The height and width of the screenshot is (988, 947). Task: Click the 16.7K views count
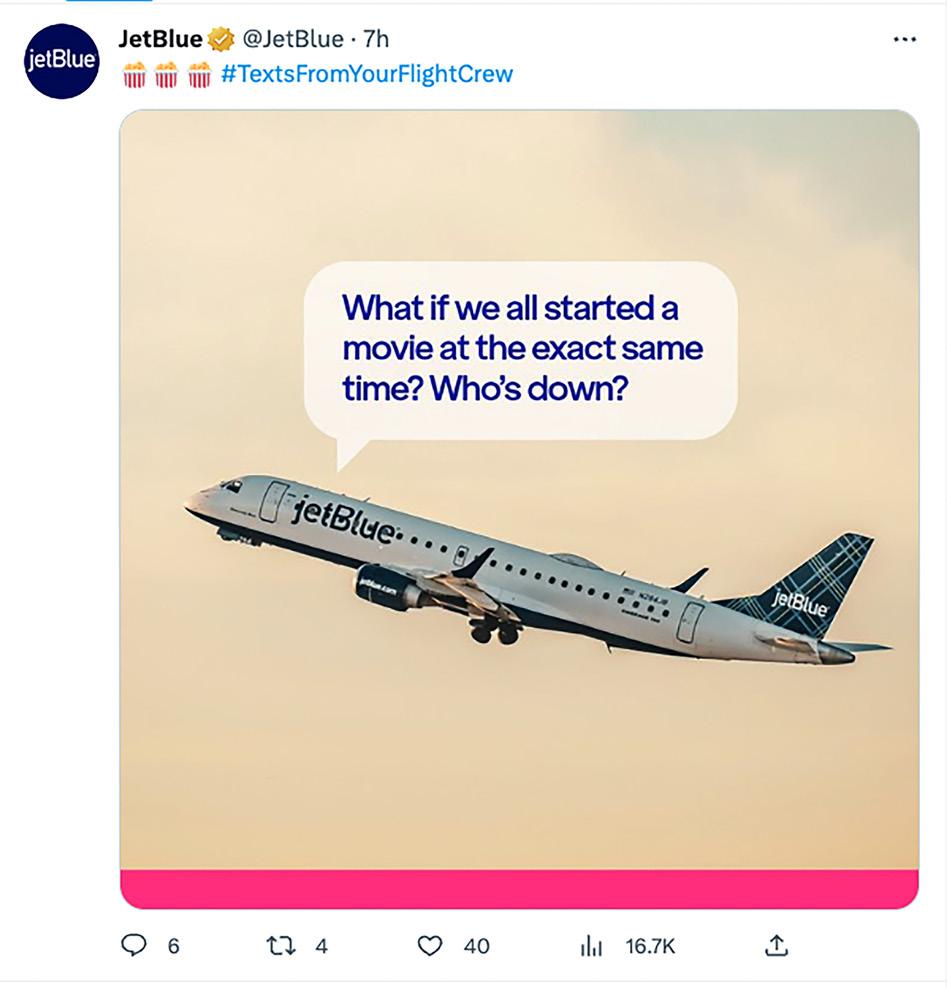click(649, 946)
